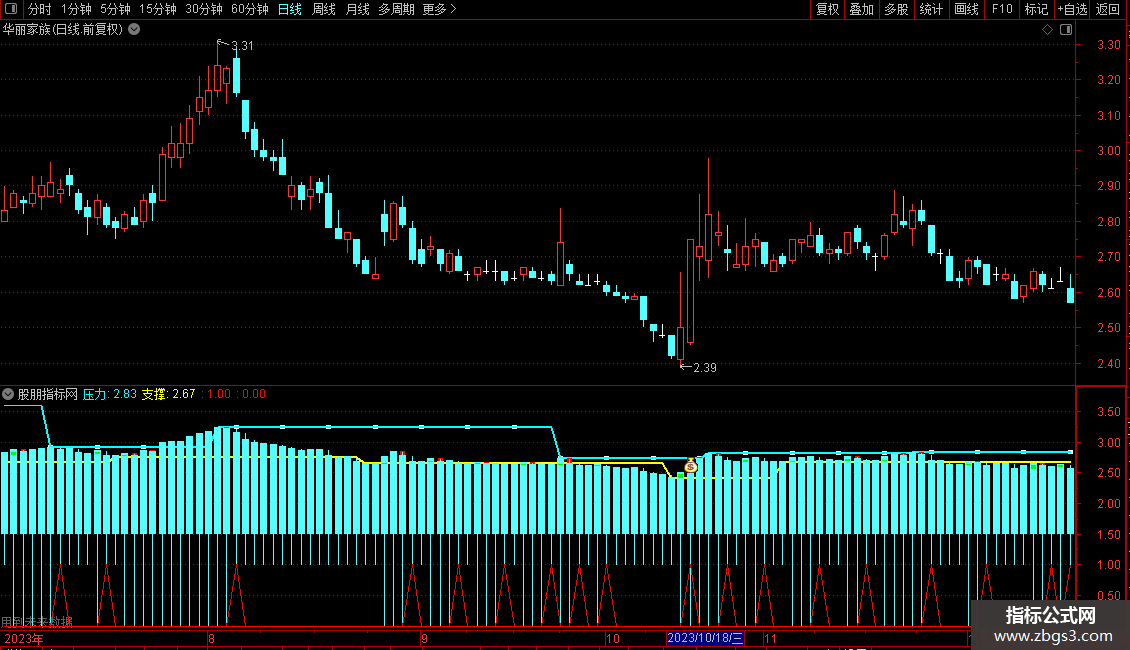1130x650 pixels.
Task: Toggle the right side panel icon
Action: pos(1066,30)
